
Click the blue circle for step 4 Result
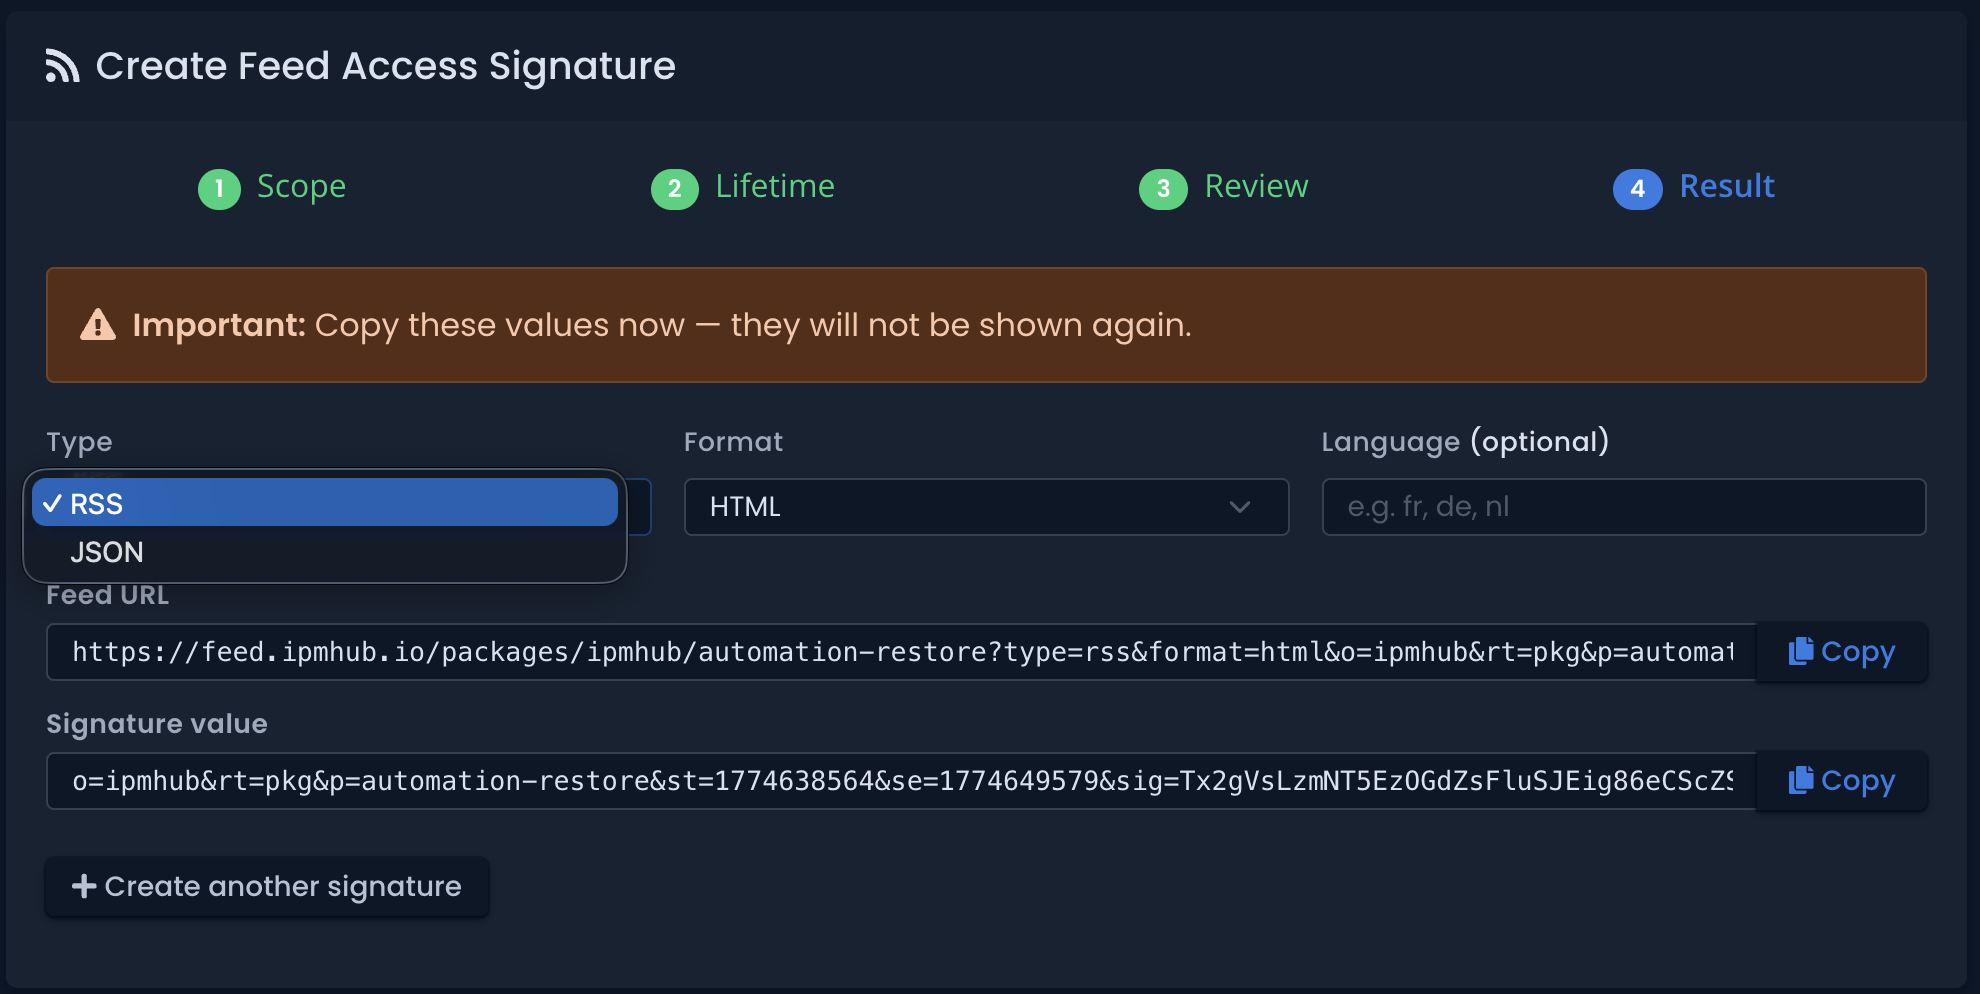point(1637,189)
